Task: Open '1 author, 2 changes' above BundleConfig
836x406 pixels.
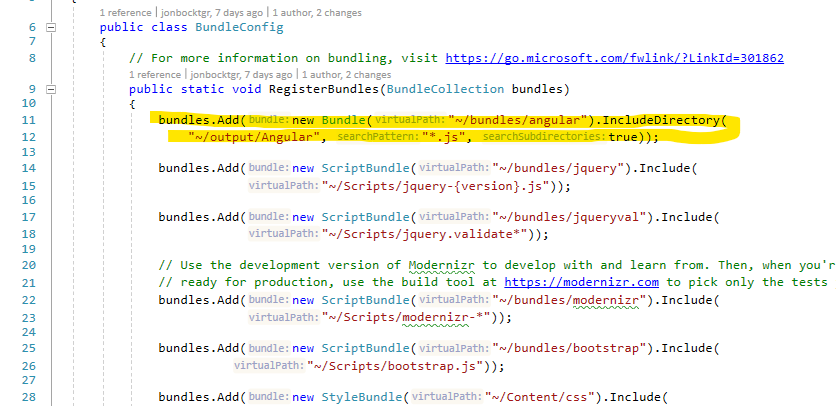Action: (317, 13)
